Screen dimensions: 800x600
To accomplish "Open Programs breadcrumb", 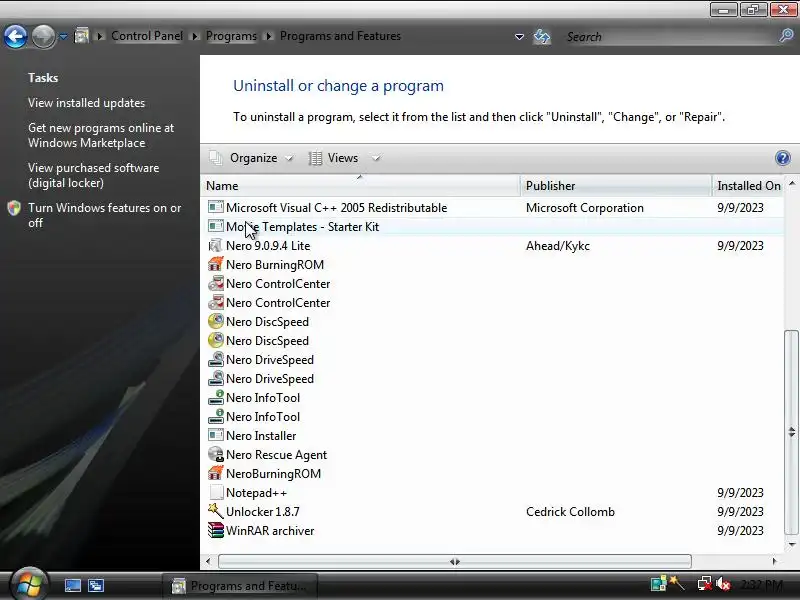I will click(x=231, y=36).
